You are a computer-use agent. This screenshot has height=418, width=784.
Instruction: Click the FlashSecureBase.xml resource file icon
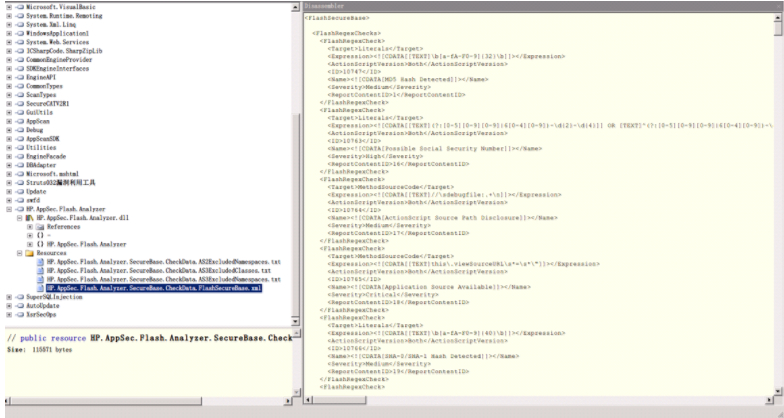pos(40,288)
